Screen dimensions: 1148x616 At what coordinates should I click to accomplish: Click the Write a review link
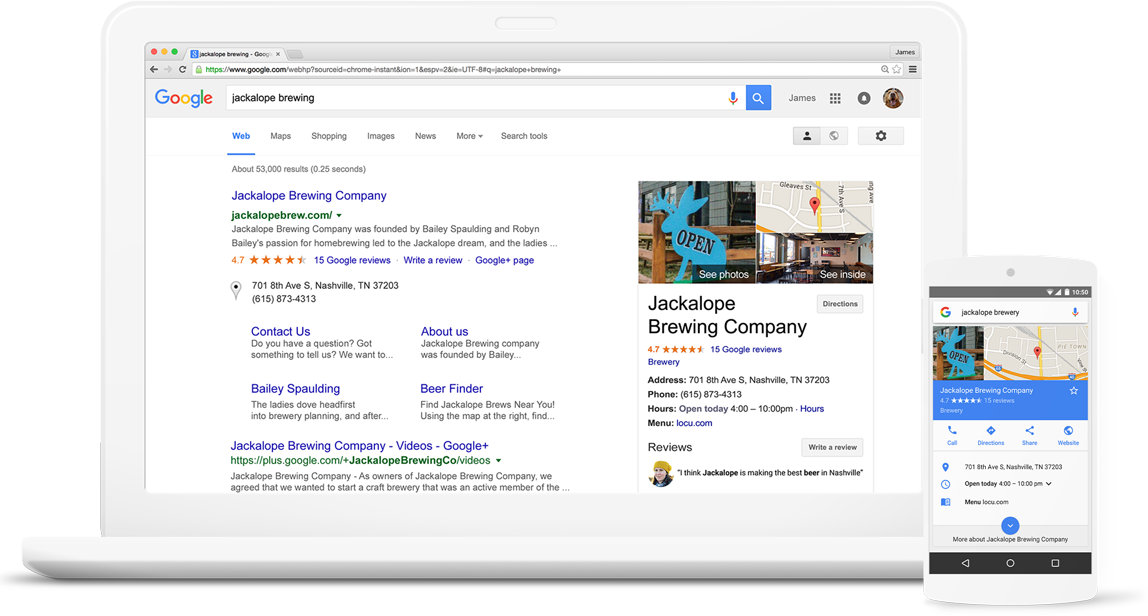point(433,259)
